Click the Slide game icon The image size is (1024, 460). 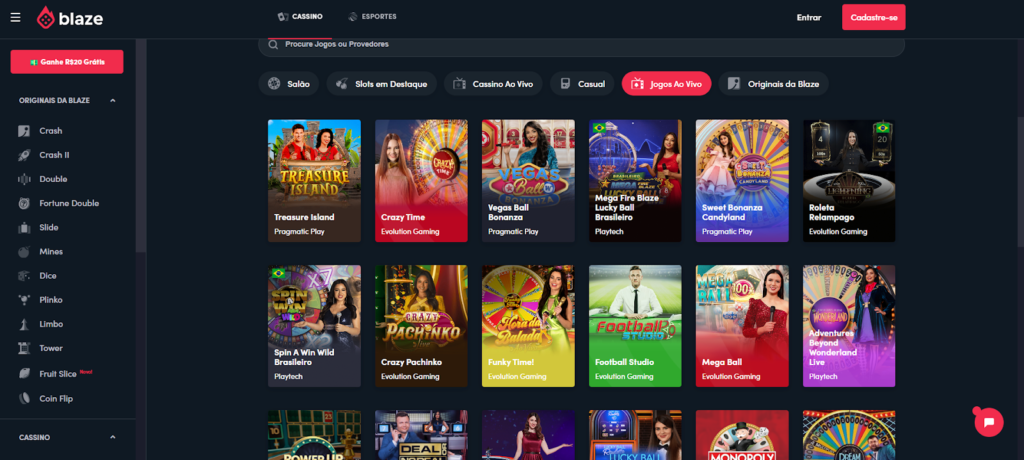click(24, 227)
